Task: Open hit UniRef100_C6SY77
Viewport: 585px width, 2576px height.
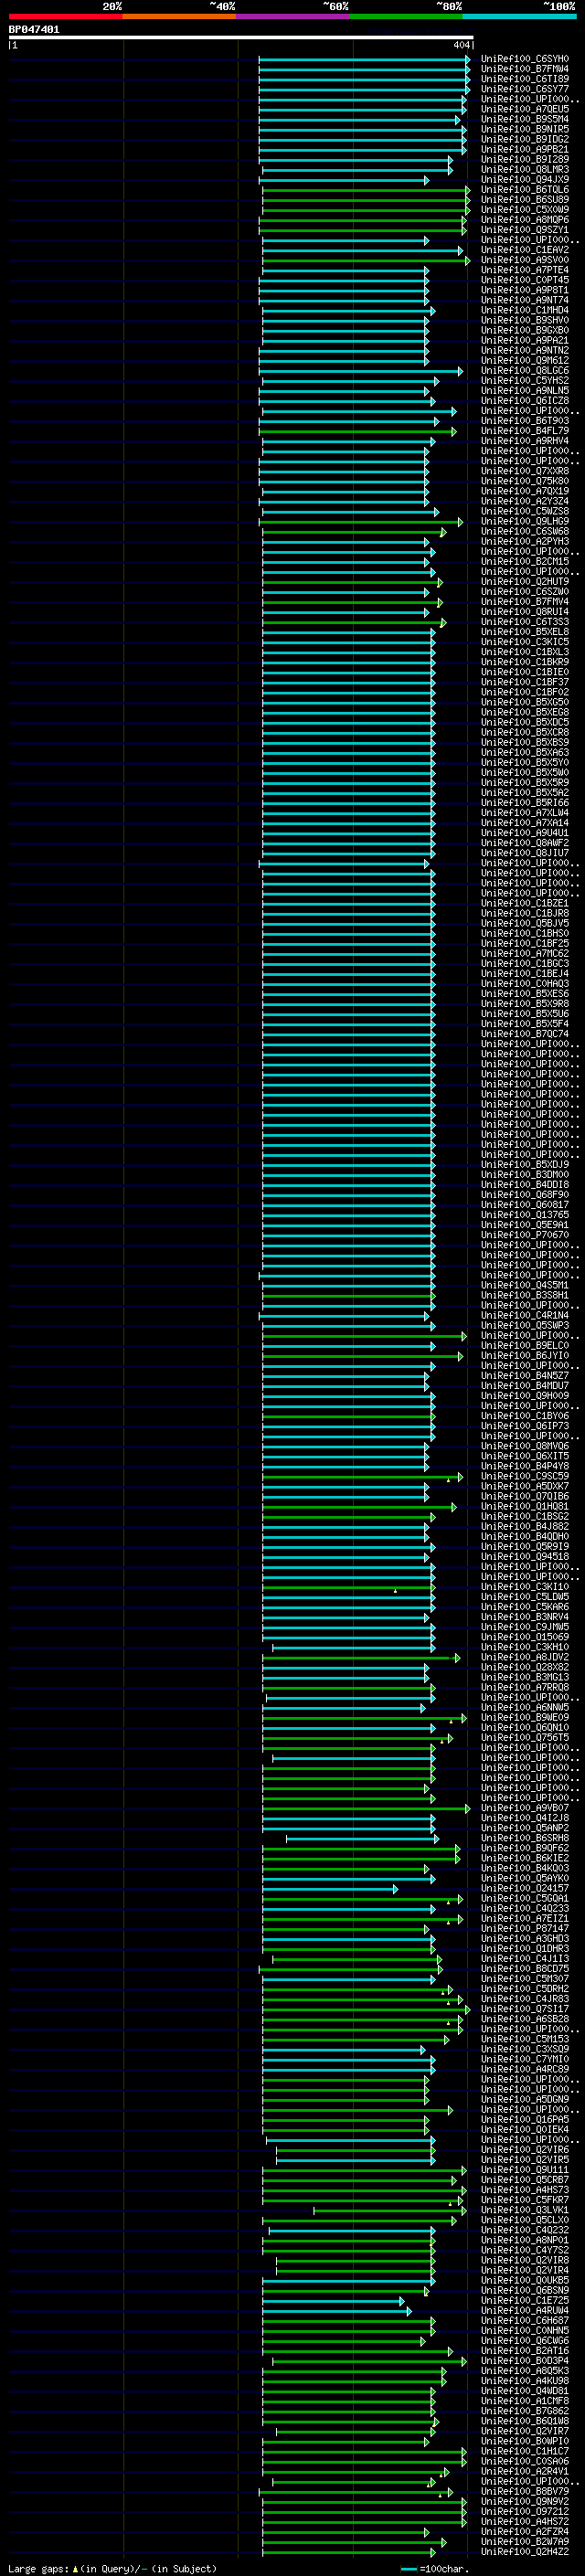Action: point(525,89)
